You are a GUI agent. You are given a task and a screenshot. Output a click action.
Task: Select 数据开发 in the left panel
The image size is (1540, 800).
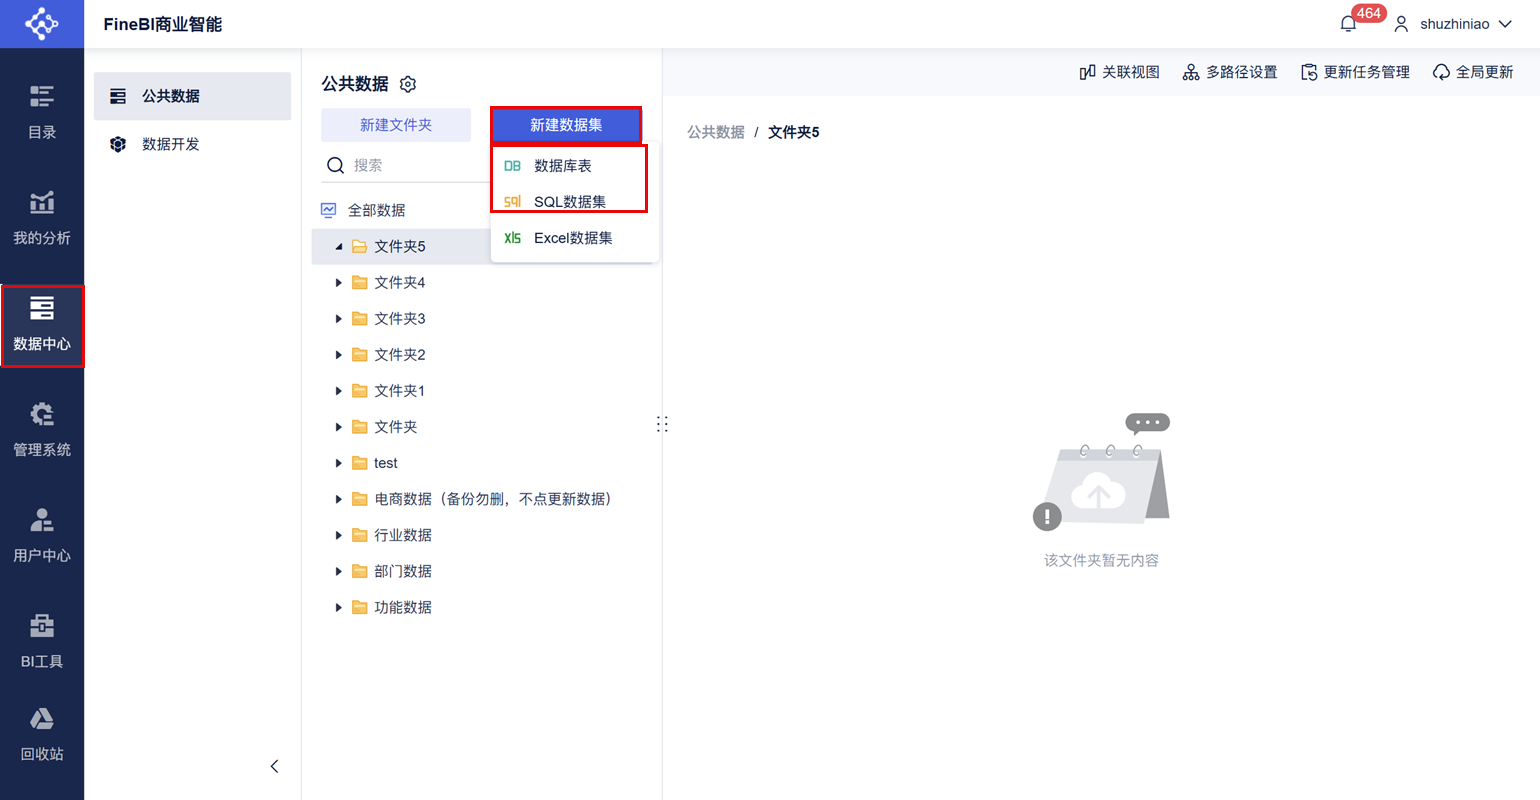point(192,144)
